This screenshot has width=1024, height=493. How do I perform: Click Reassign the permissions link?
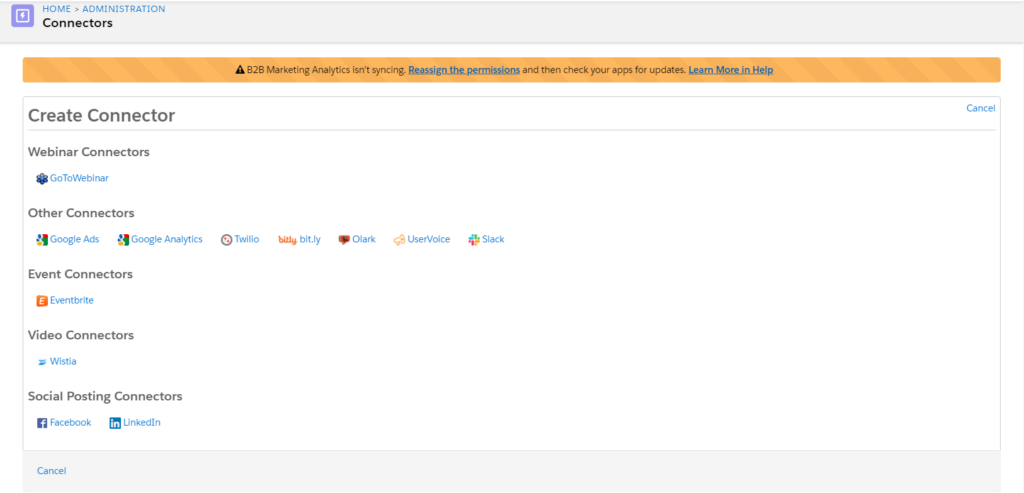pos(464,70)
